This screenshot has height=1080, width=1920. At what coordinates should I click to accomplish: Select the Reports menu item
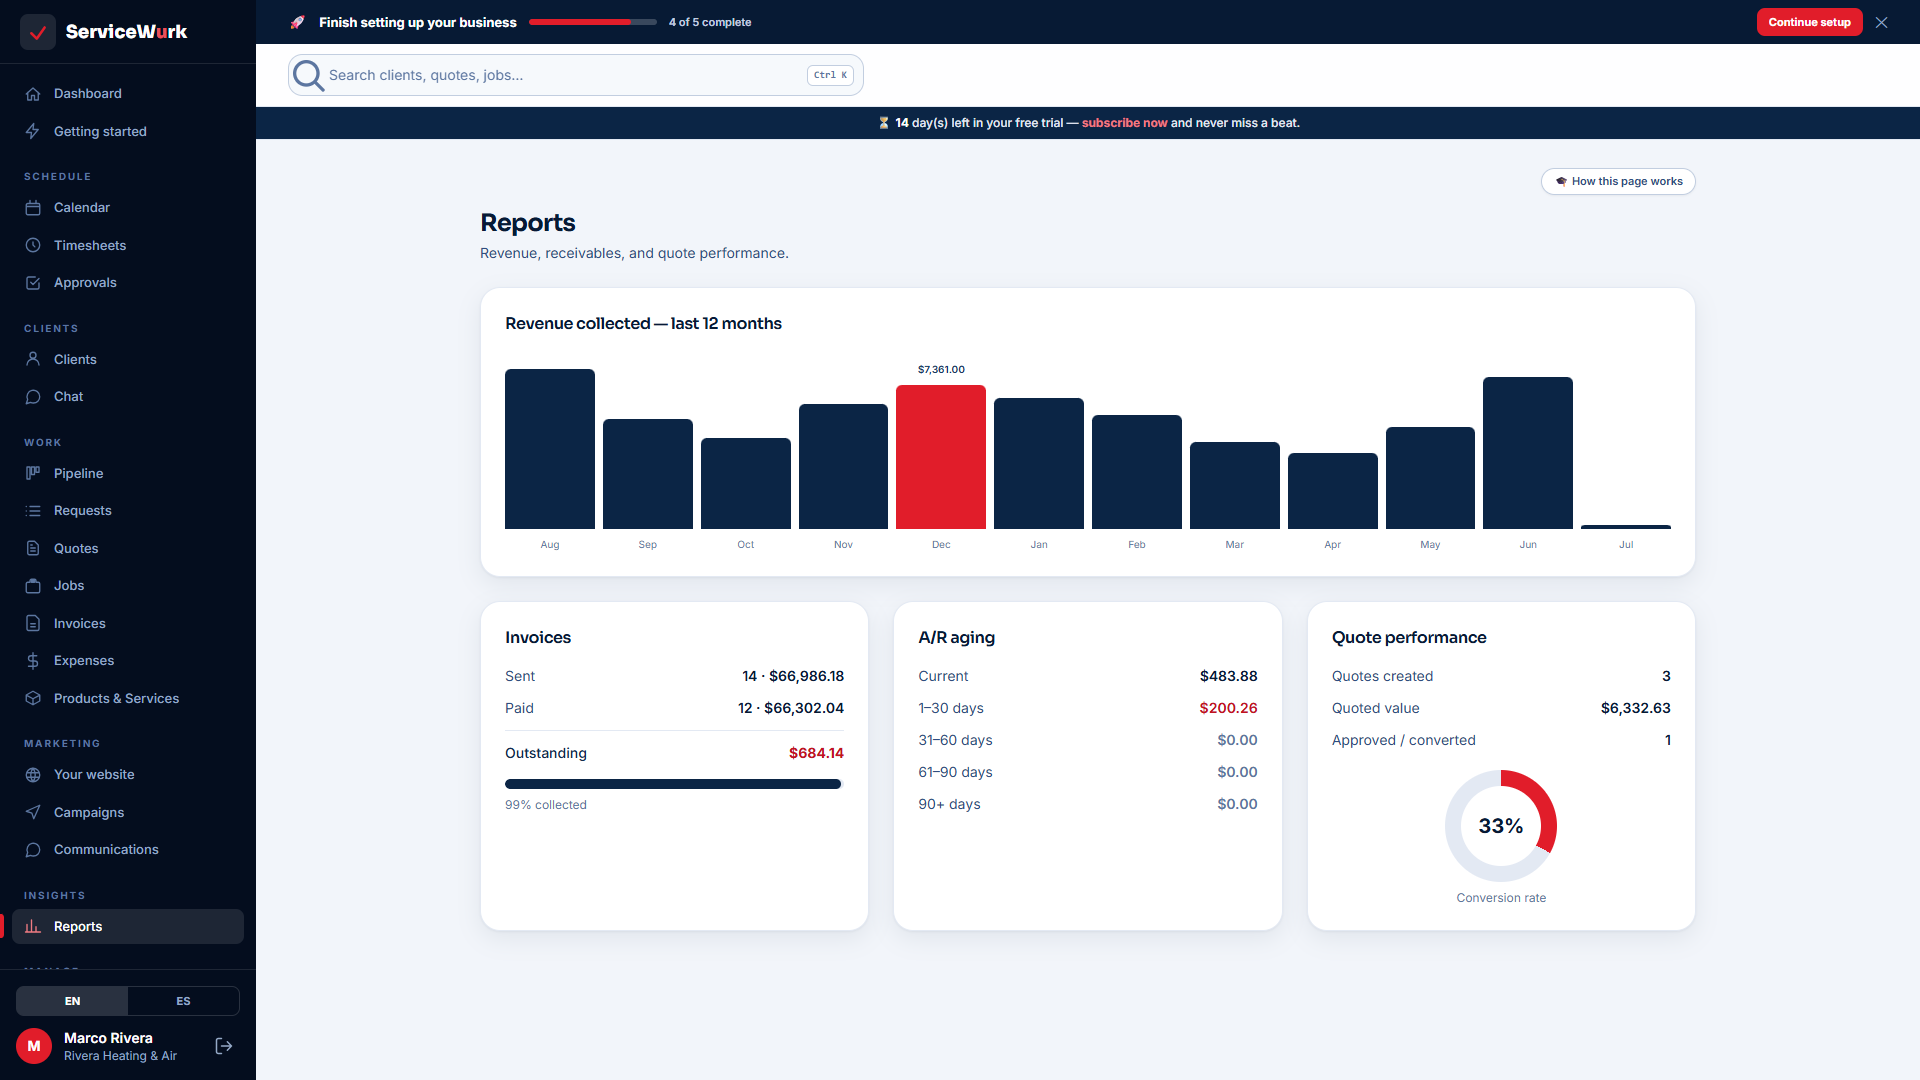pyautogui.click(x=128, y=927)
